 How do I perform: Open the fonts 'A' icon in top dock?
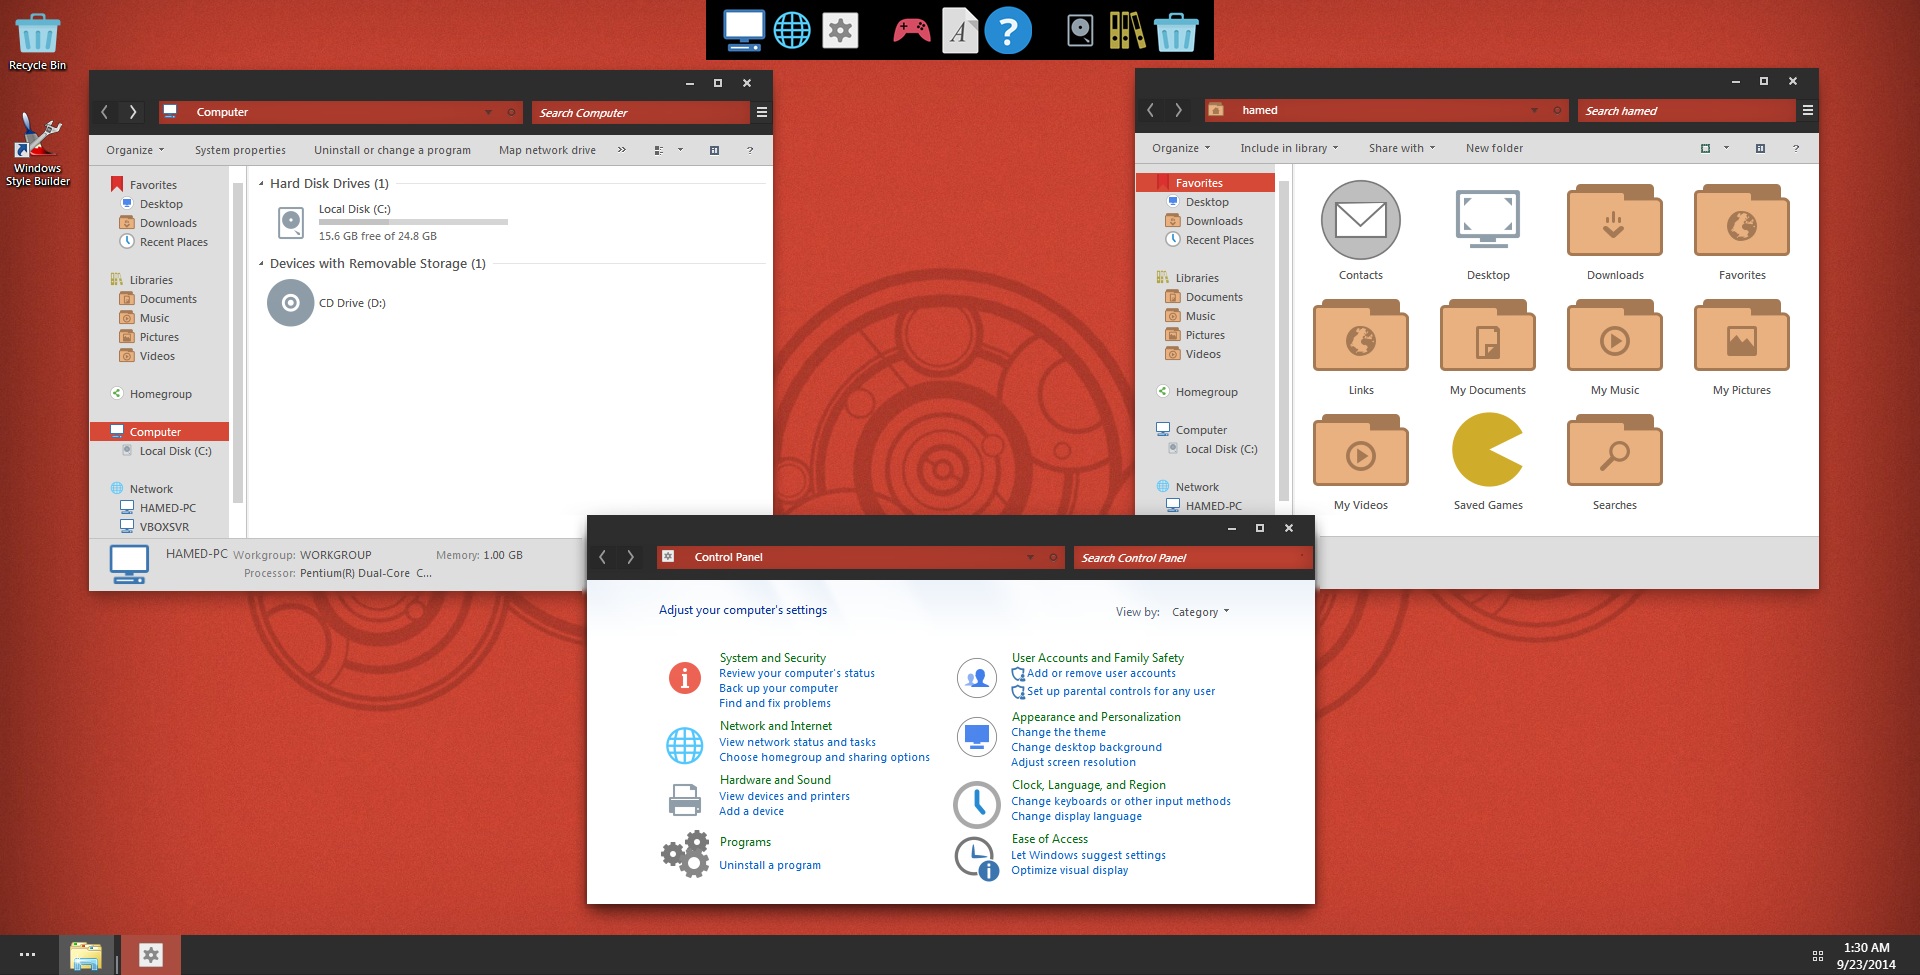click(x=959, y=31)
